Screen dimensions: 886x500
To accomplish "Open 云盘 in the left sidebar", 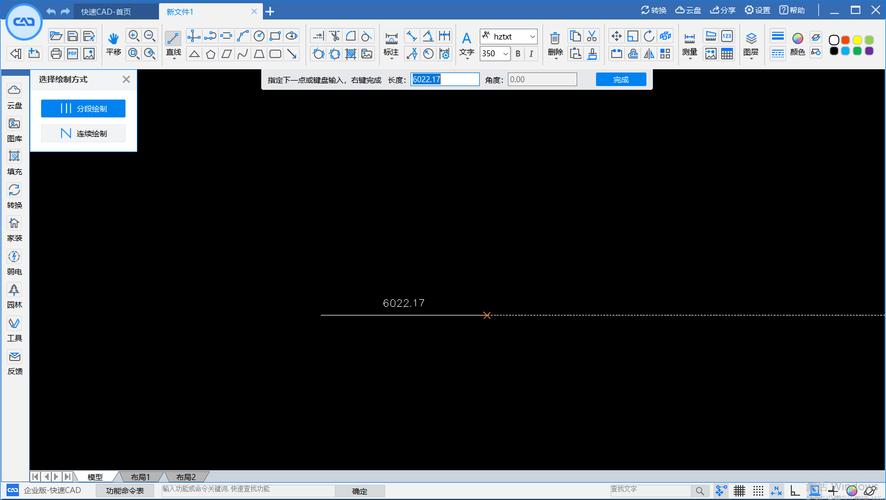I will coord(14,96).
